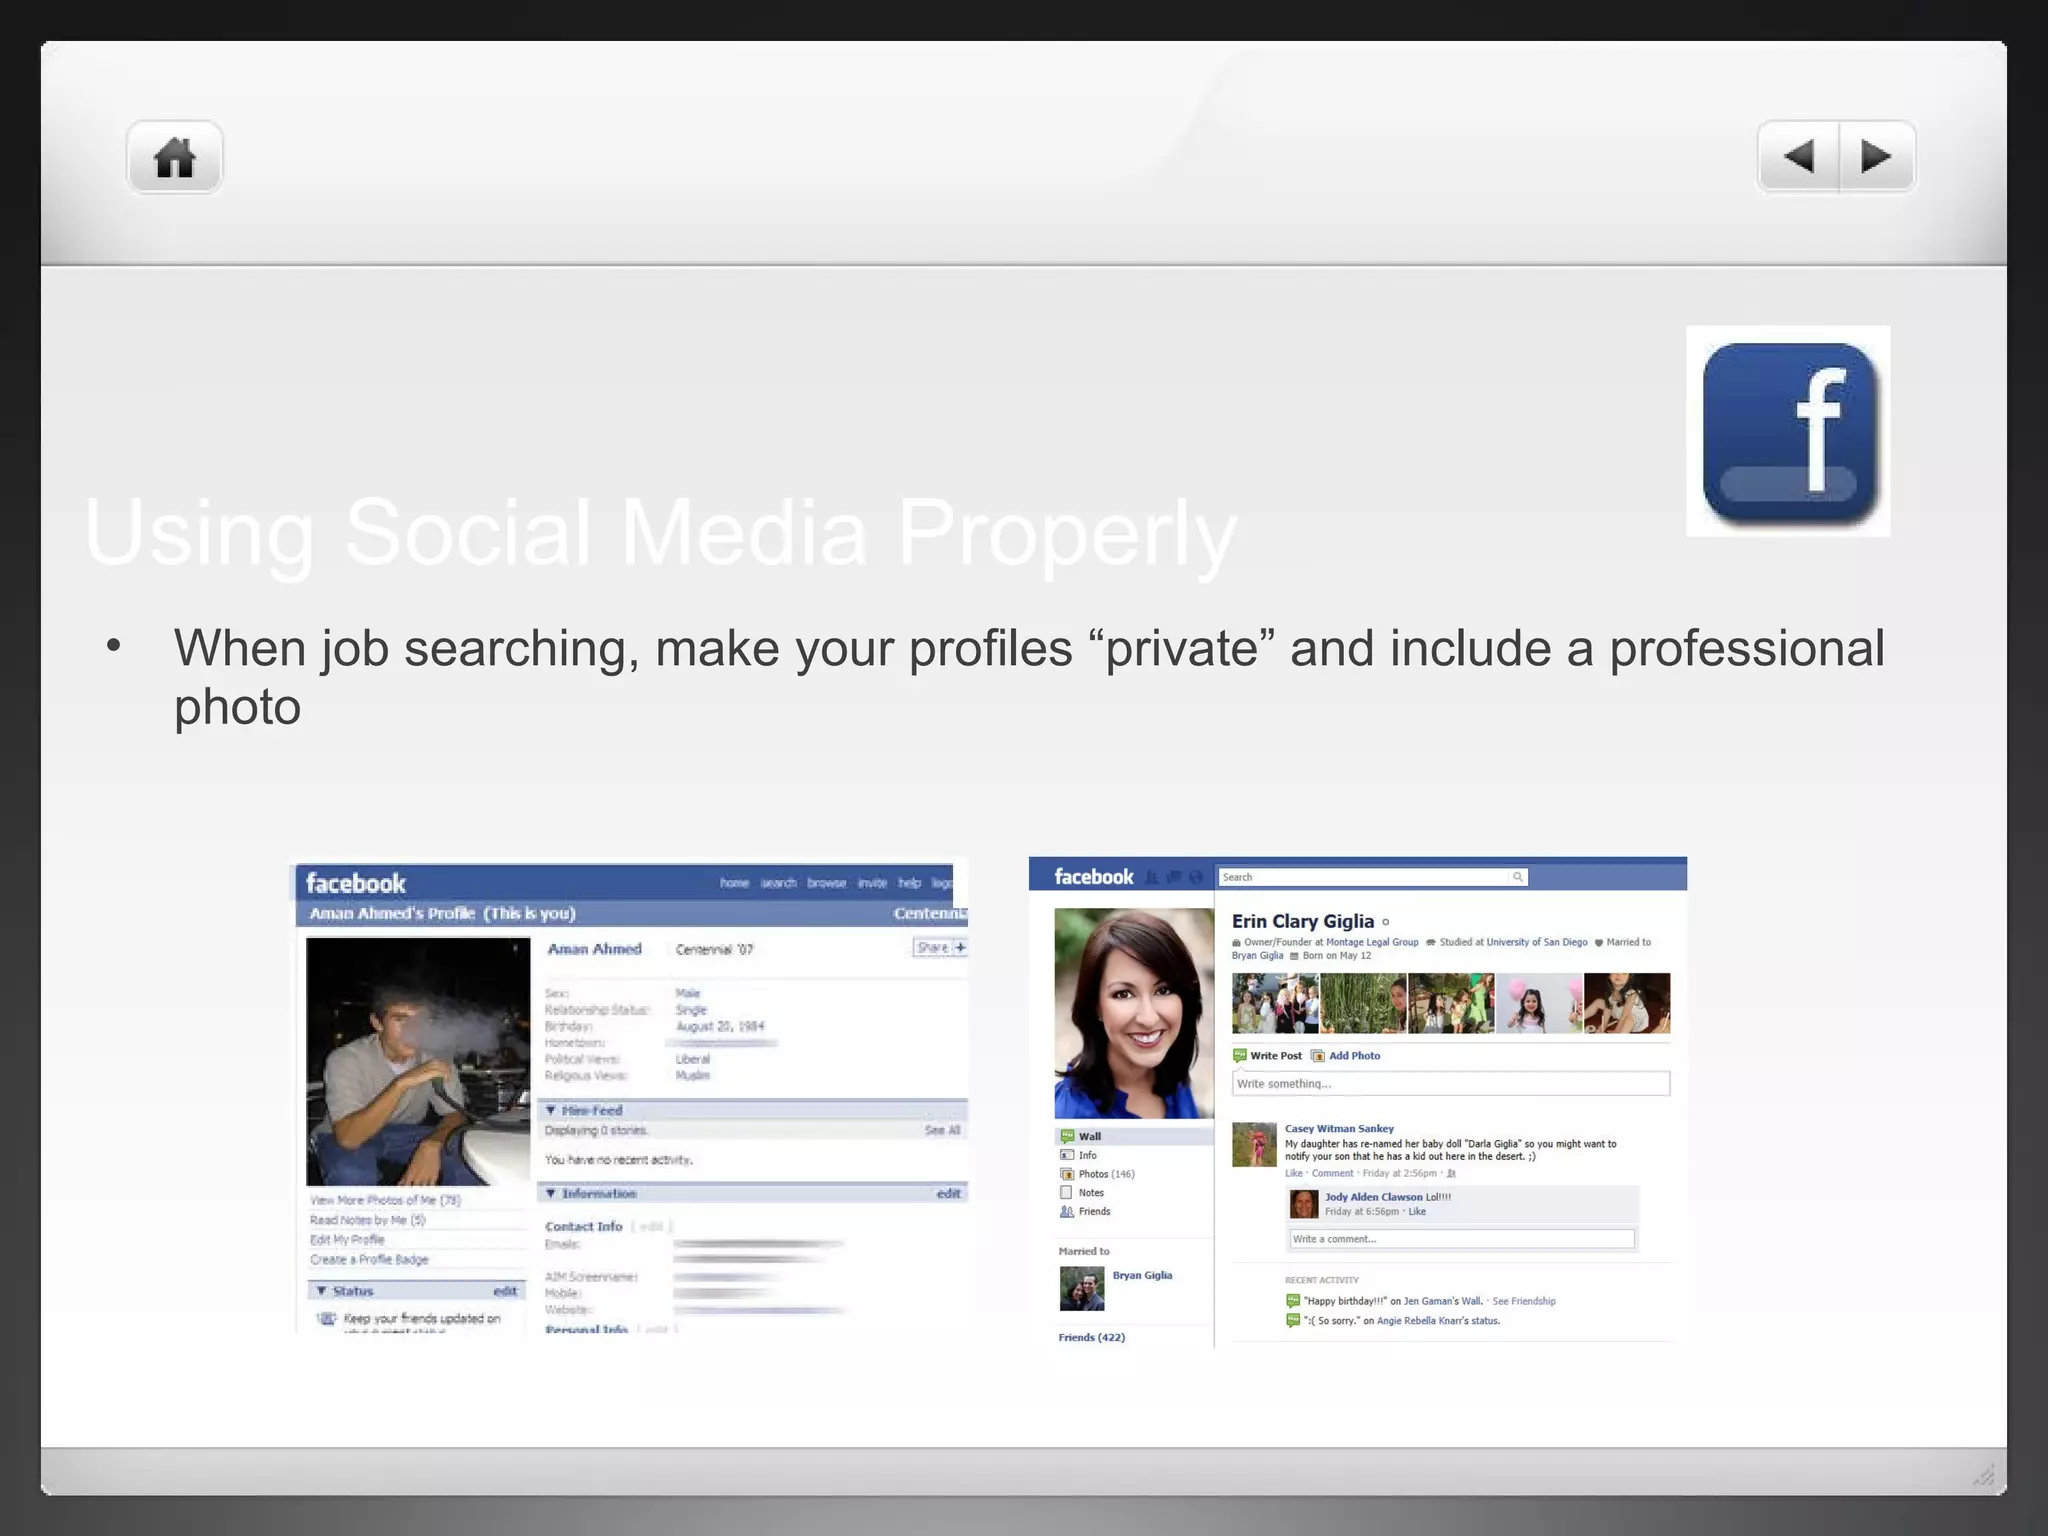The image size is (2048, 1536).
Task: Click the Wall speech-bubble icon
Action: (1067, 1136)
